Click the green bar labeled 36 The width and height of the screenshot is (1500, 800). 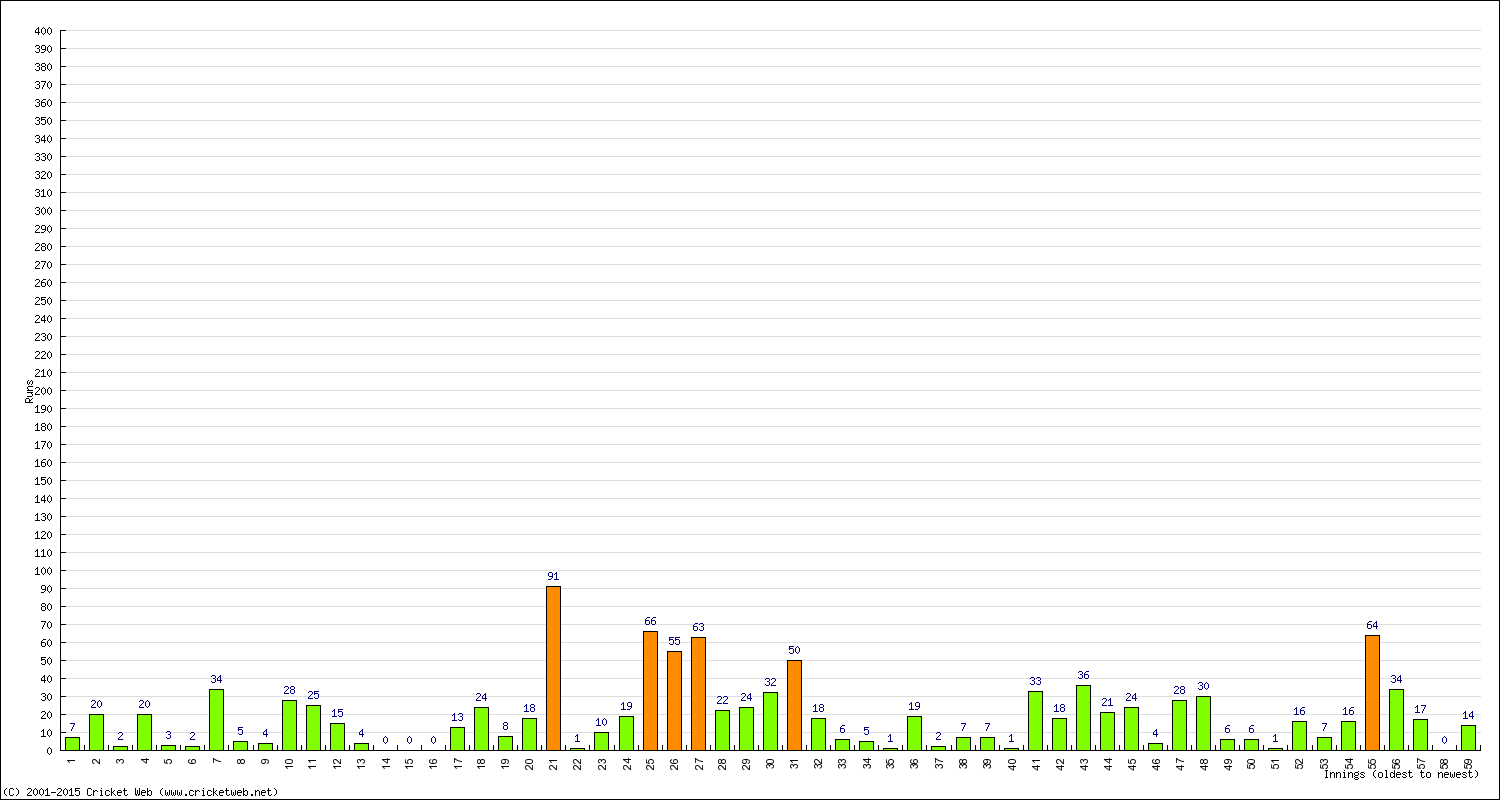1083,717
